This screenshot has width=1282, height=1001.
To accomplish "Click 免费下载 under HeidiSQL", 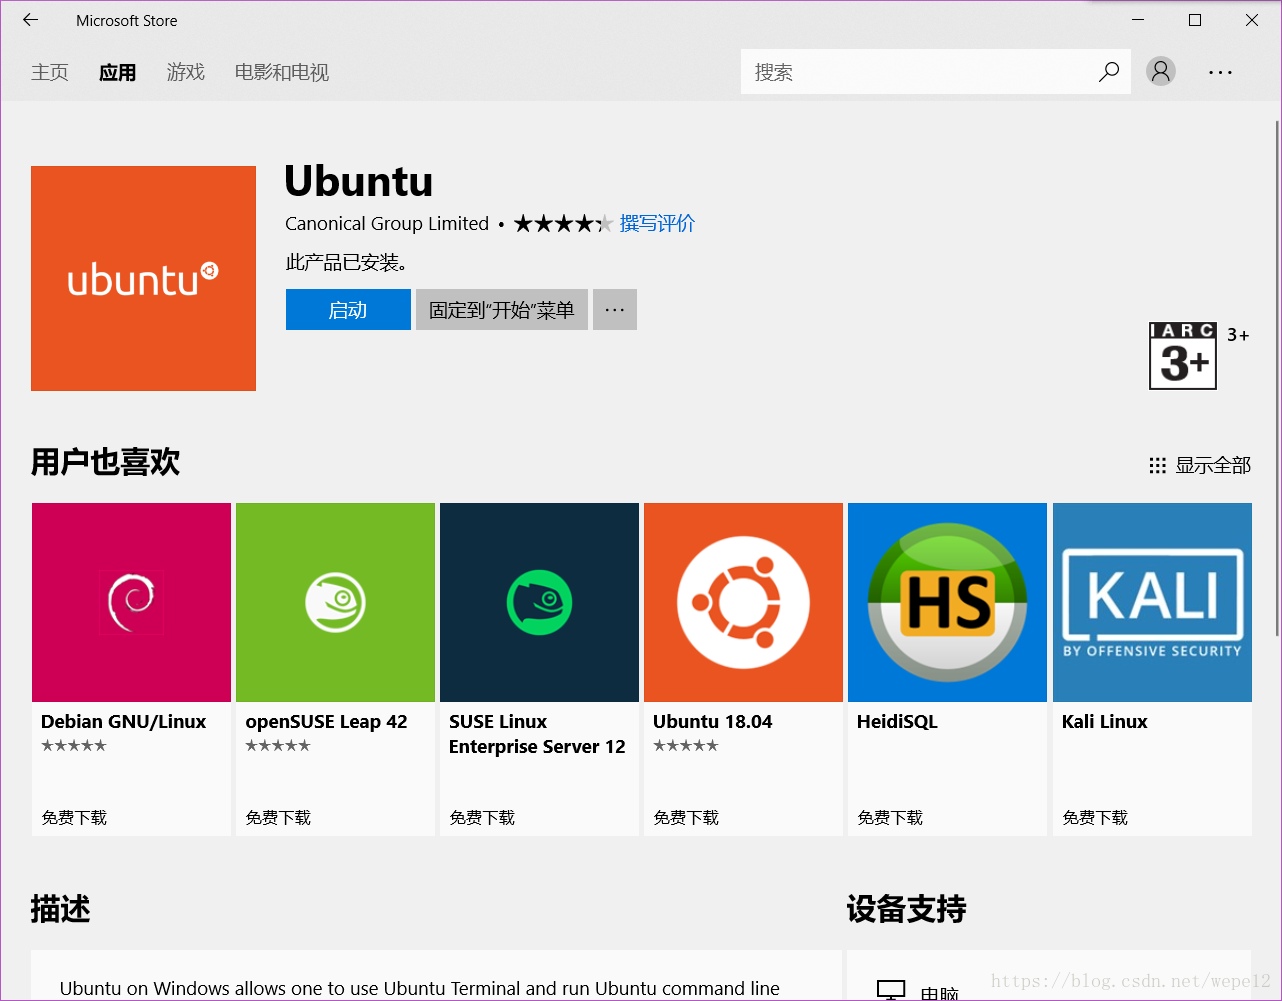I will click(890, 817).
